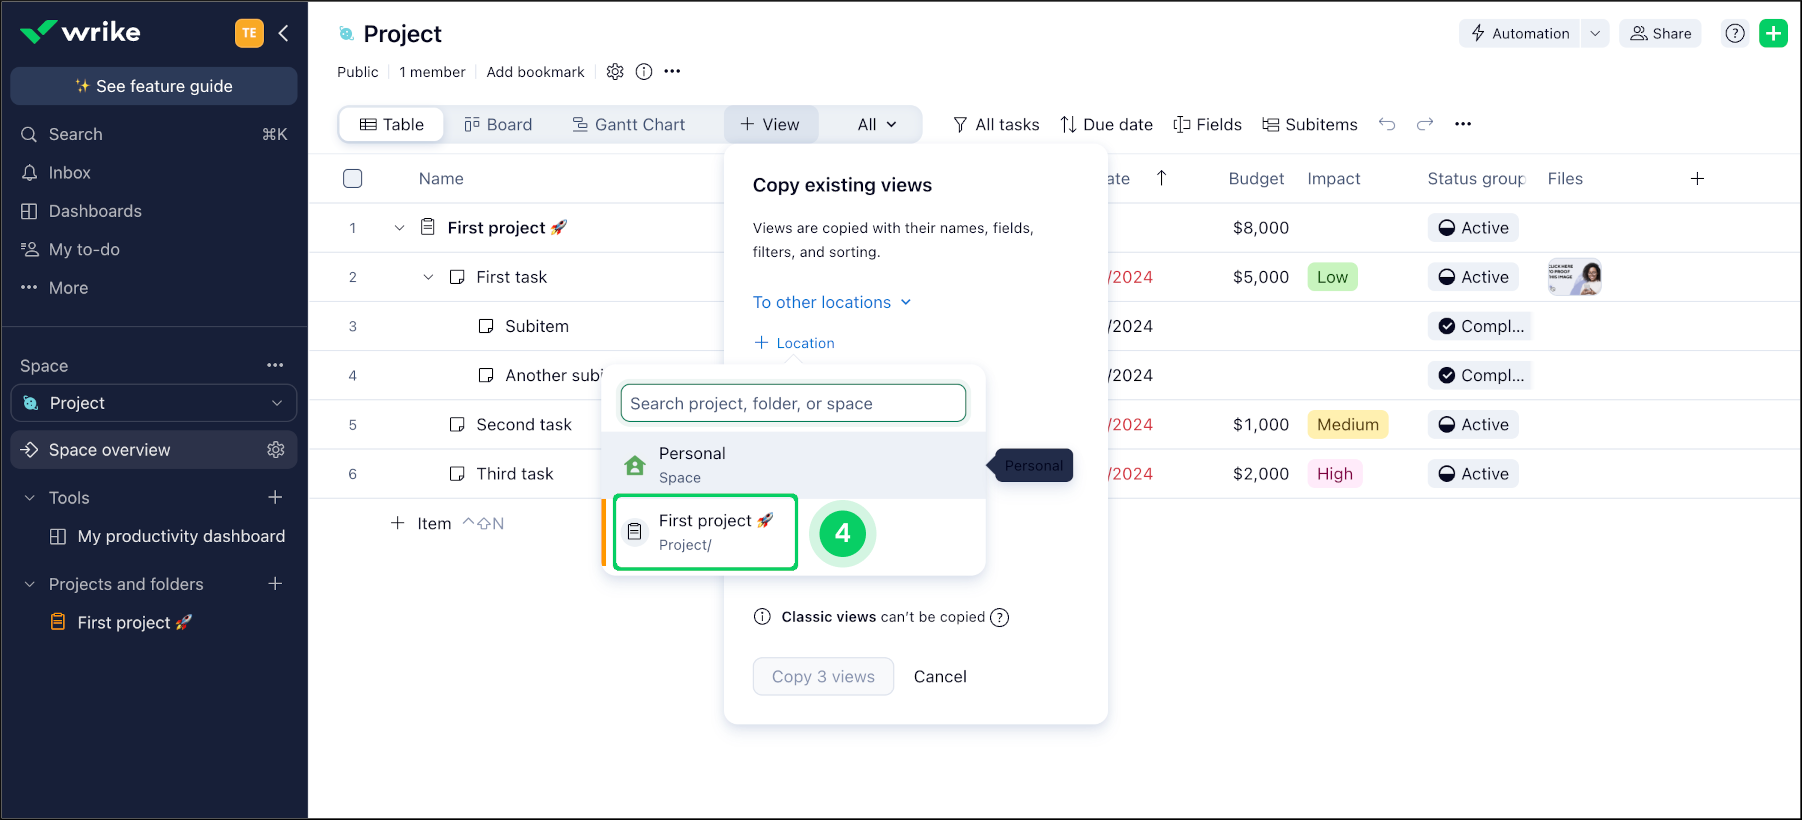Switch to the Board tab
The image size is (1802, 820).
pos(498,124)
